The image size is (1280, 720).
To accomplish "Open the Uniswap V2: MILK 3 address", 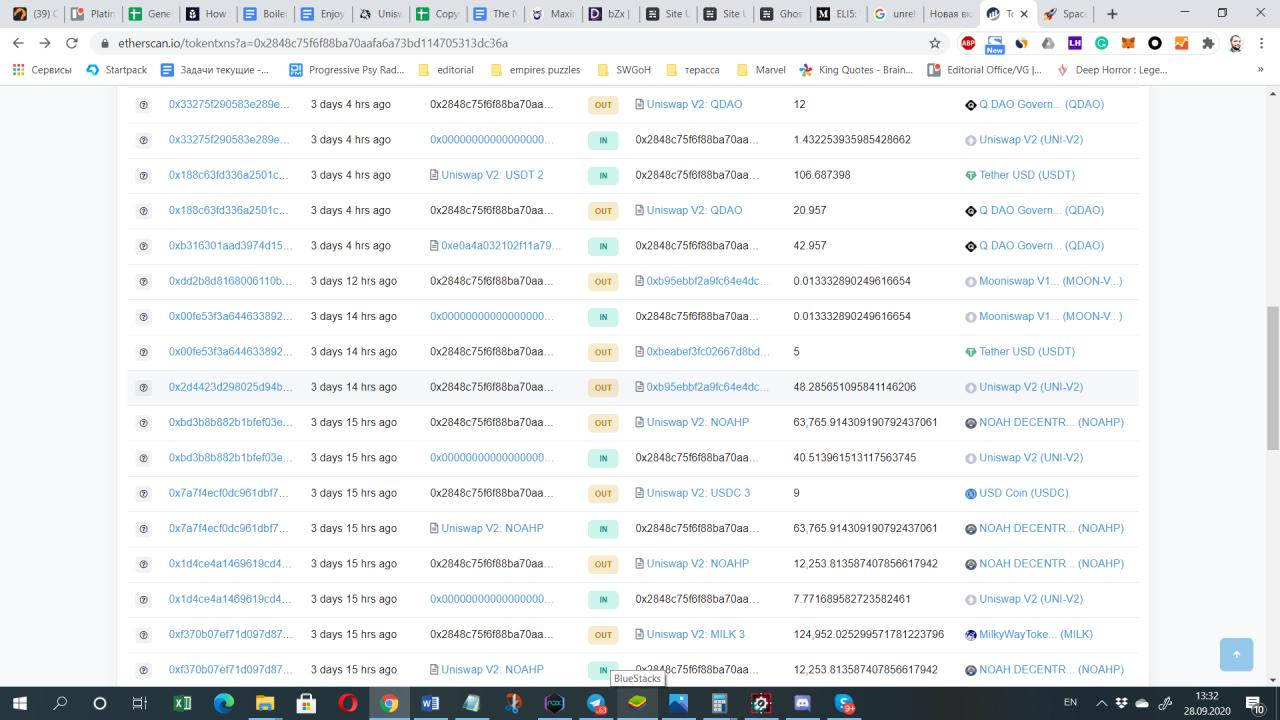I will pyautogui.click(x=696, y=634).
